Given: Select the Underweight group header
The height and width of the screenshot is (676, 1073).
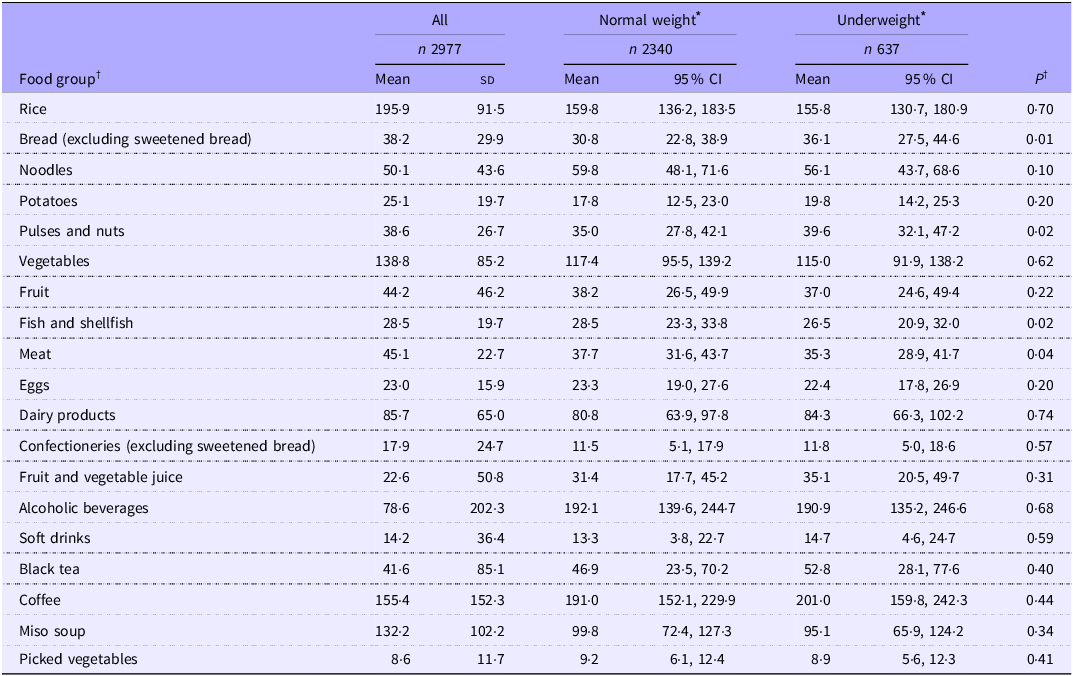Looking at the screenshot, I should [881, 20].
